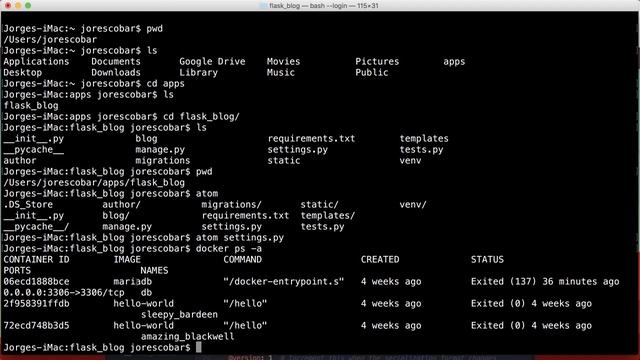Click container ID '06ecd1888bce'
This screenshot has height=360, width=640.
(x=36, y=282)
